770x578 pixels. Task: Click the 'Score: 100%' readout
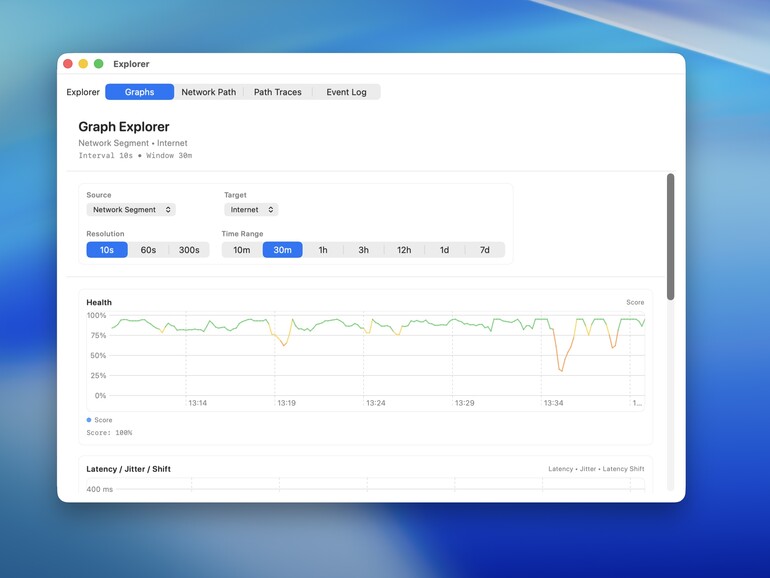(x=109, y=433)
